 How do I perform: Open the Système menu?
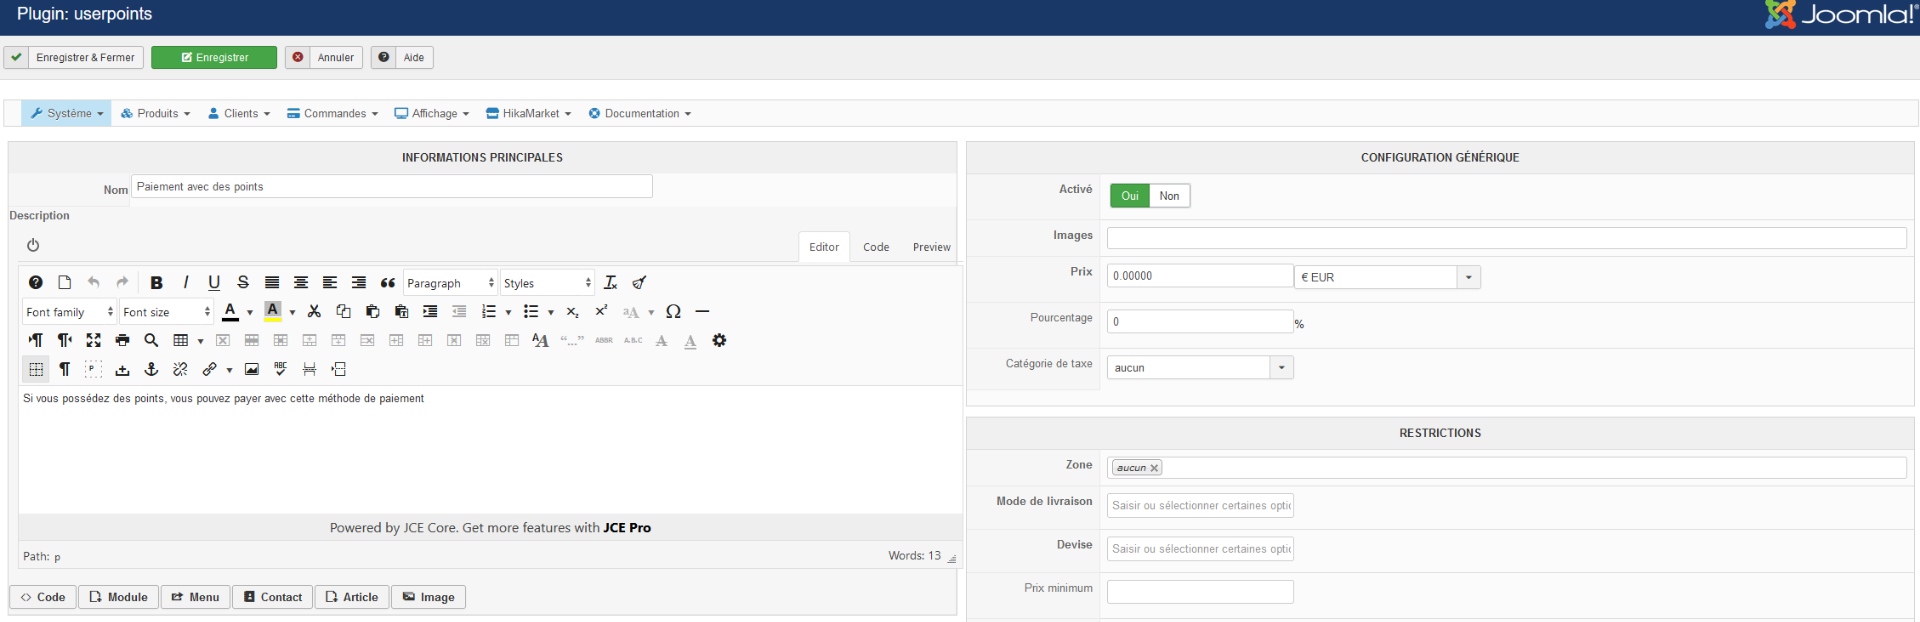point(67,113)
